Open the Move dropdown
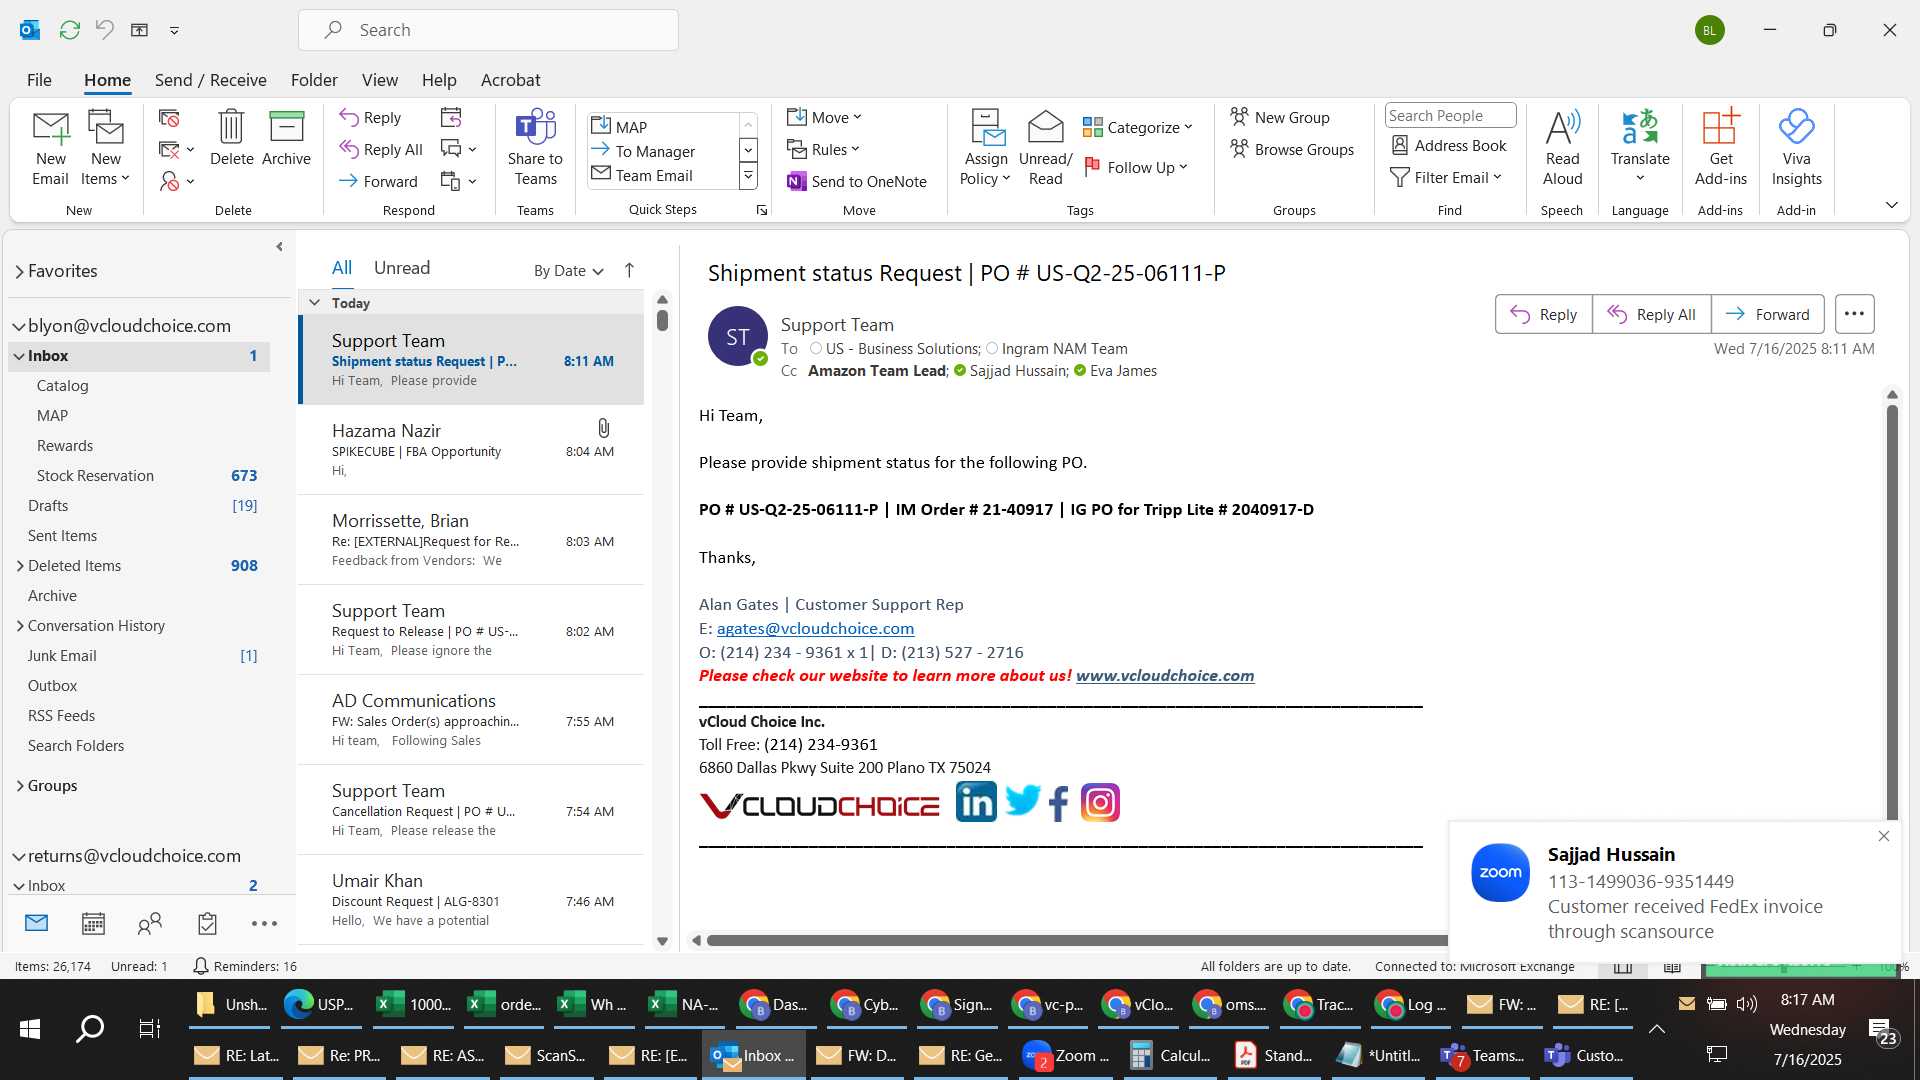The image size is (1920, 1080). (x=824, y=117)
